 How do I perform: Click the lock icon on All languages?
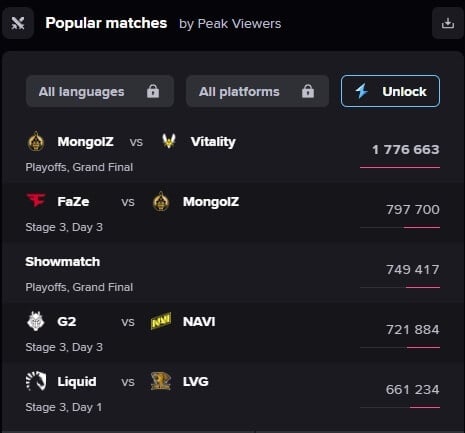point(153,91)
